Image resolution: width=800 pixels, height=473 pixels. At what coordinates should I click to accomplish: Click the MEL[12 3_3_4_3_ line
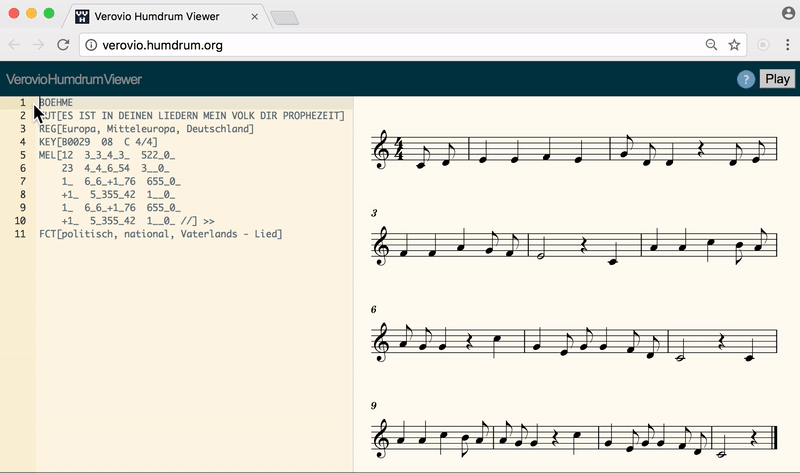[107, 155]
